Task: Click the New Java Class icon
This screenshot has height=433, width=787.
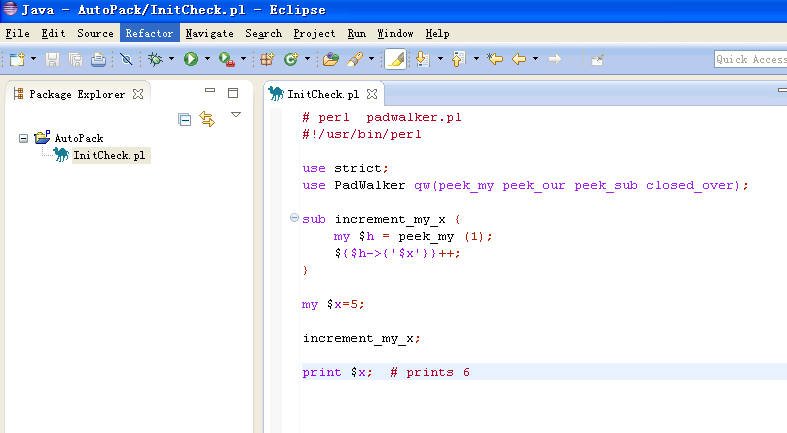Action: tap(291, 60)
